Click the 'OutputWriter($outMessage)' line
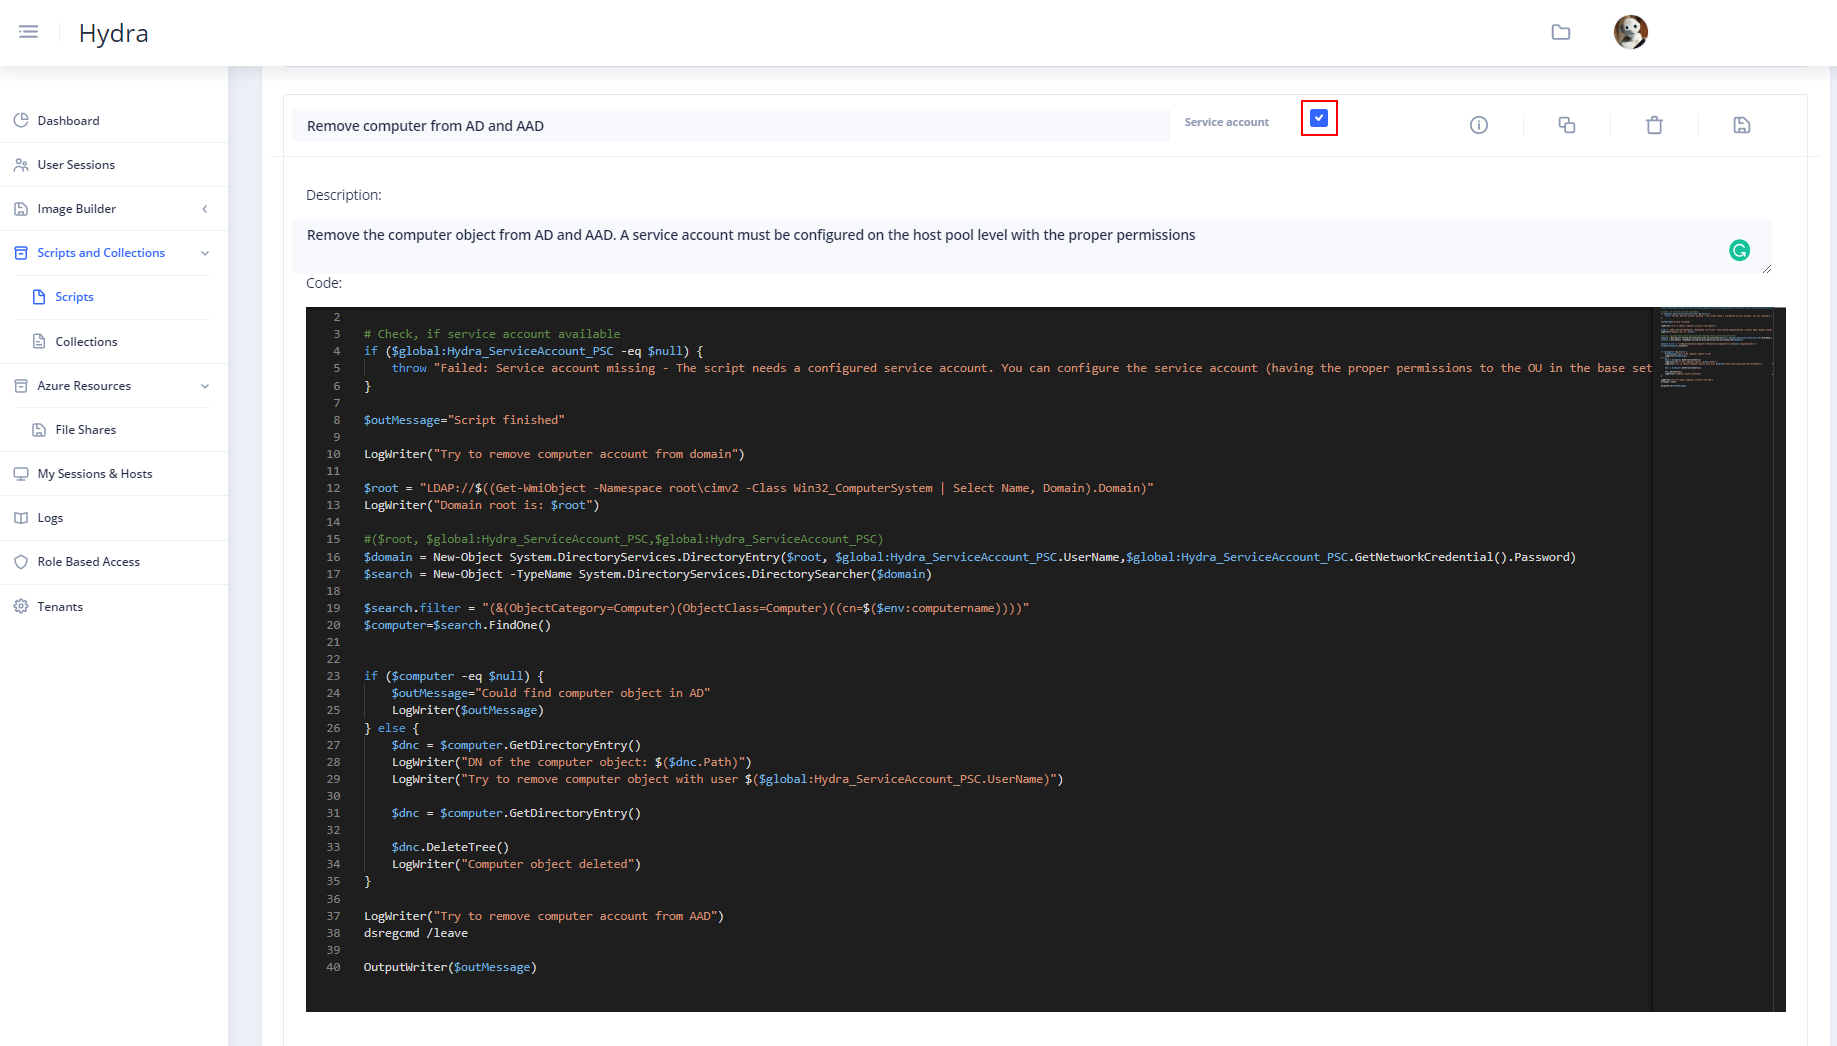Screen dimensions: 1837x1046 450,967
